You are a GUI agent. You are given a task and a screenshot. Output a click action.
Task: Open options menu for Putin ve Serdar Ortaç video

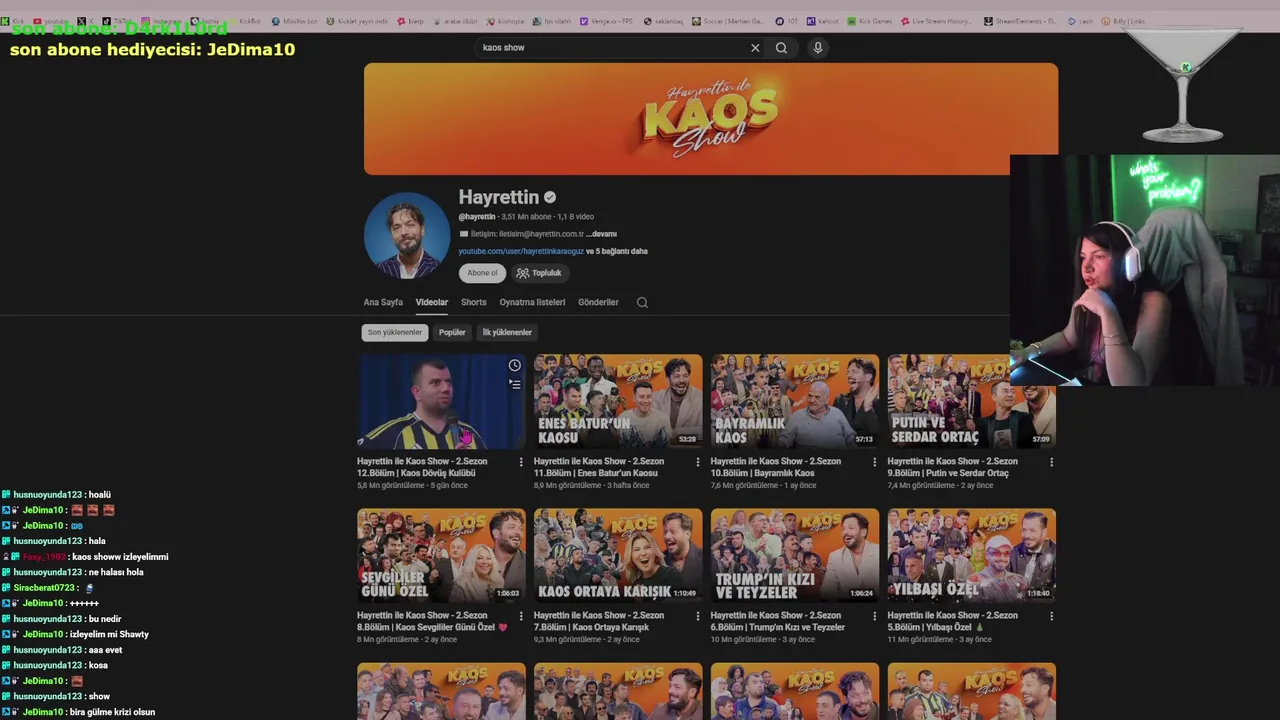click(1051, 462)
